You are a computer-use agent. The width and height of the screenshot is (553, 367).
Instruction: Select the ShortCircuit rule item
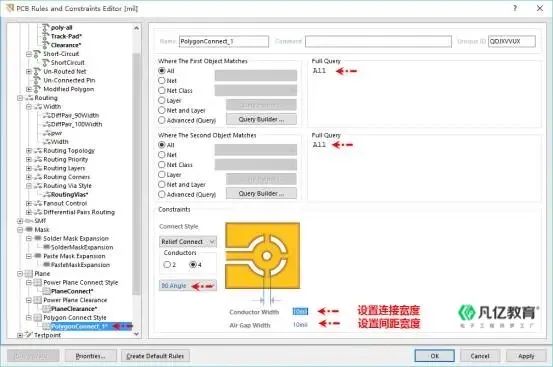tap(68, 63)
